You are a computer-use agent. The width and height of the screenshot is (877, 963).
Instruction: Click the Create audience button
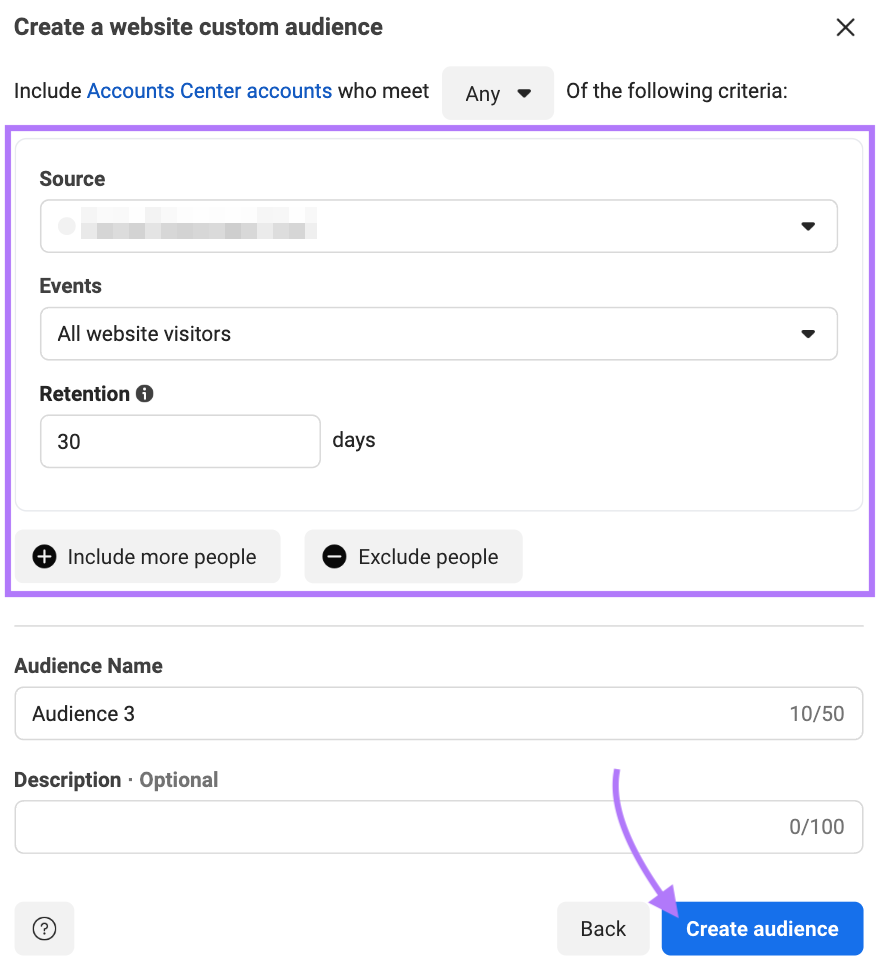pos(762,928)
